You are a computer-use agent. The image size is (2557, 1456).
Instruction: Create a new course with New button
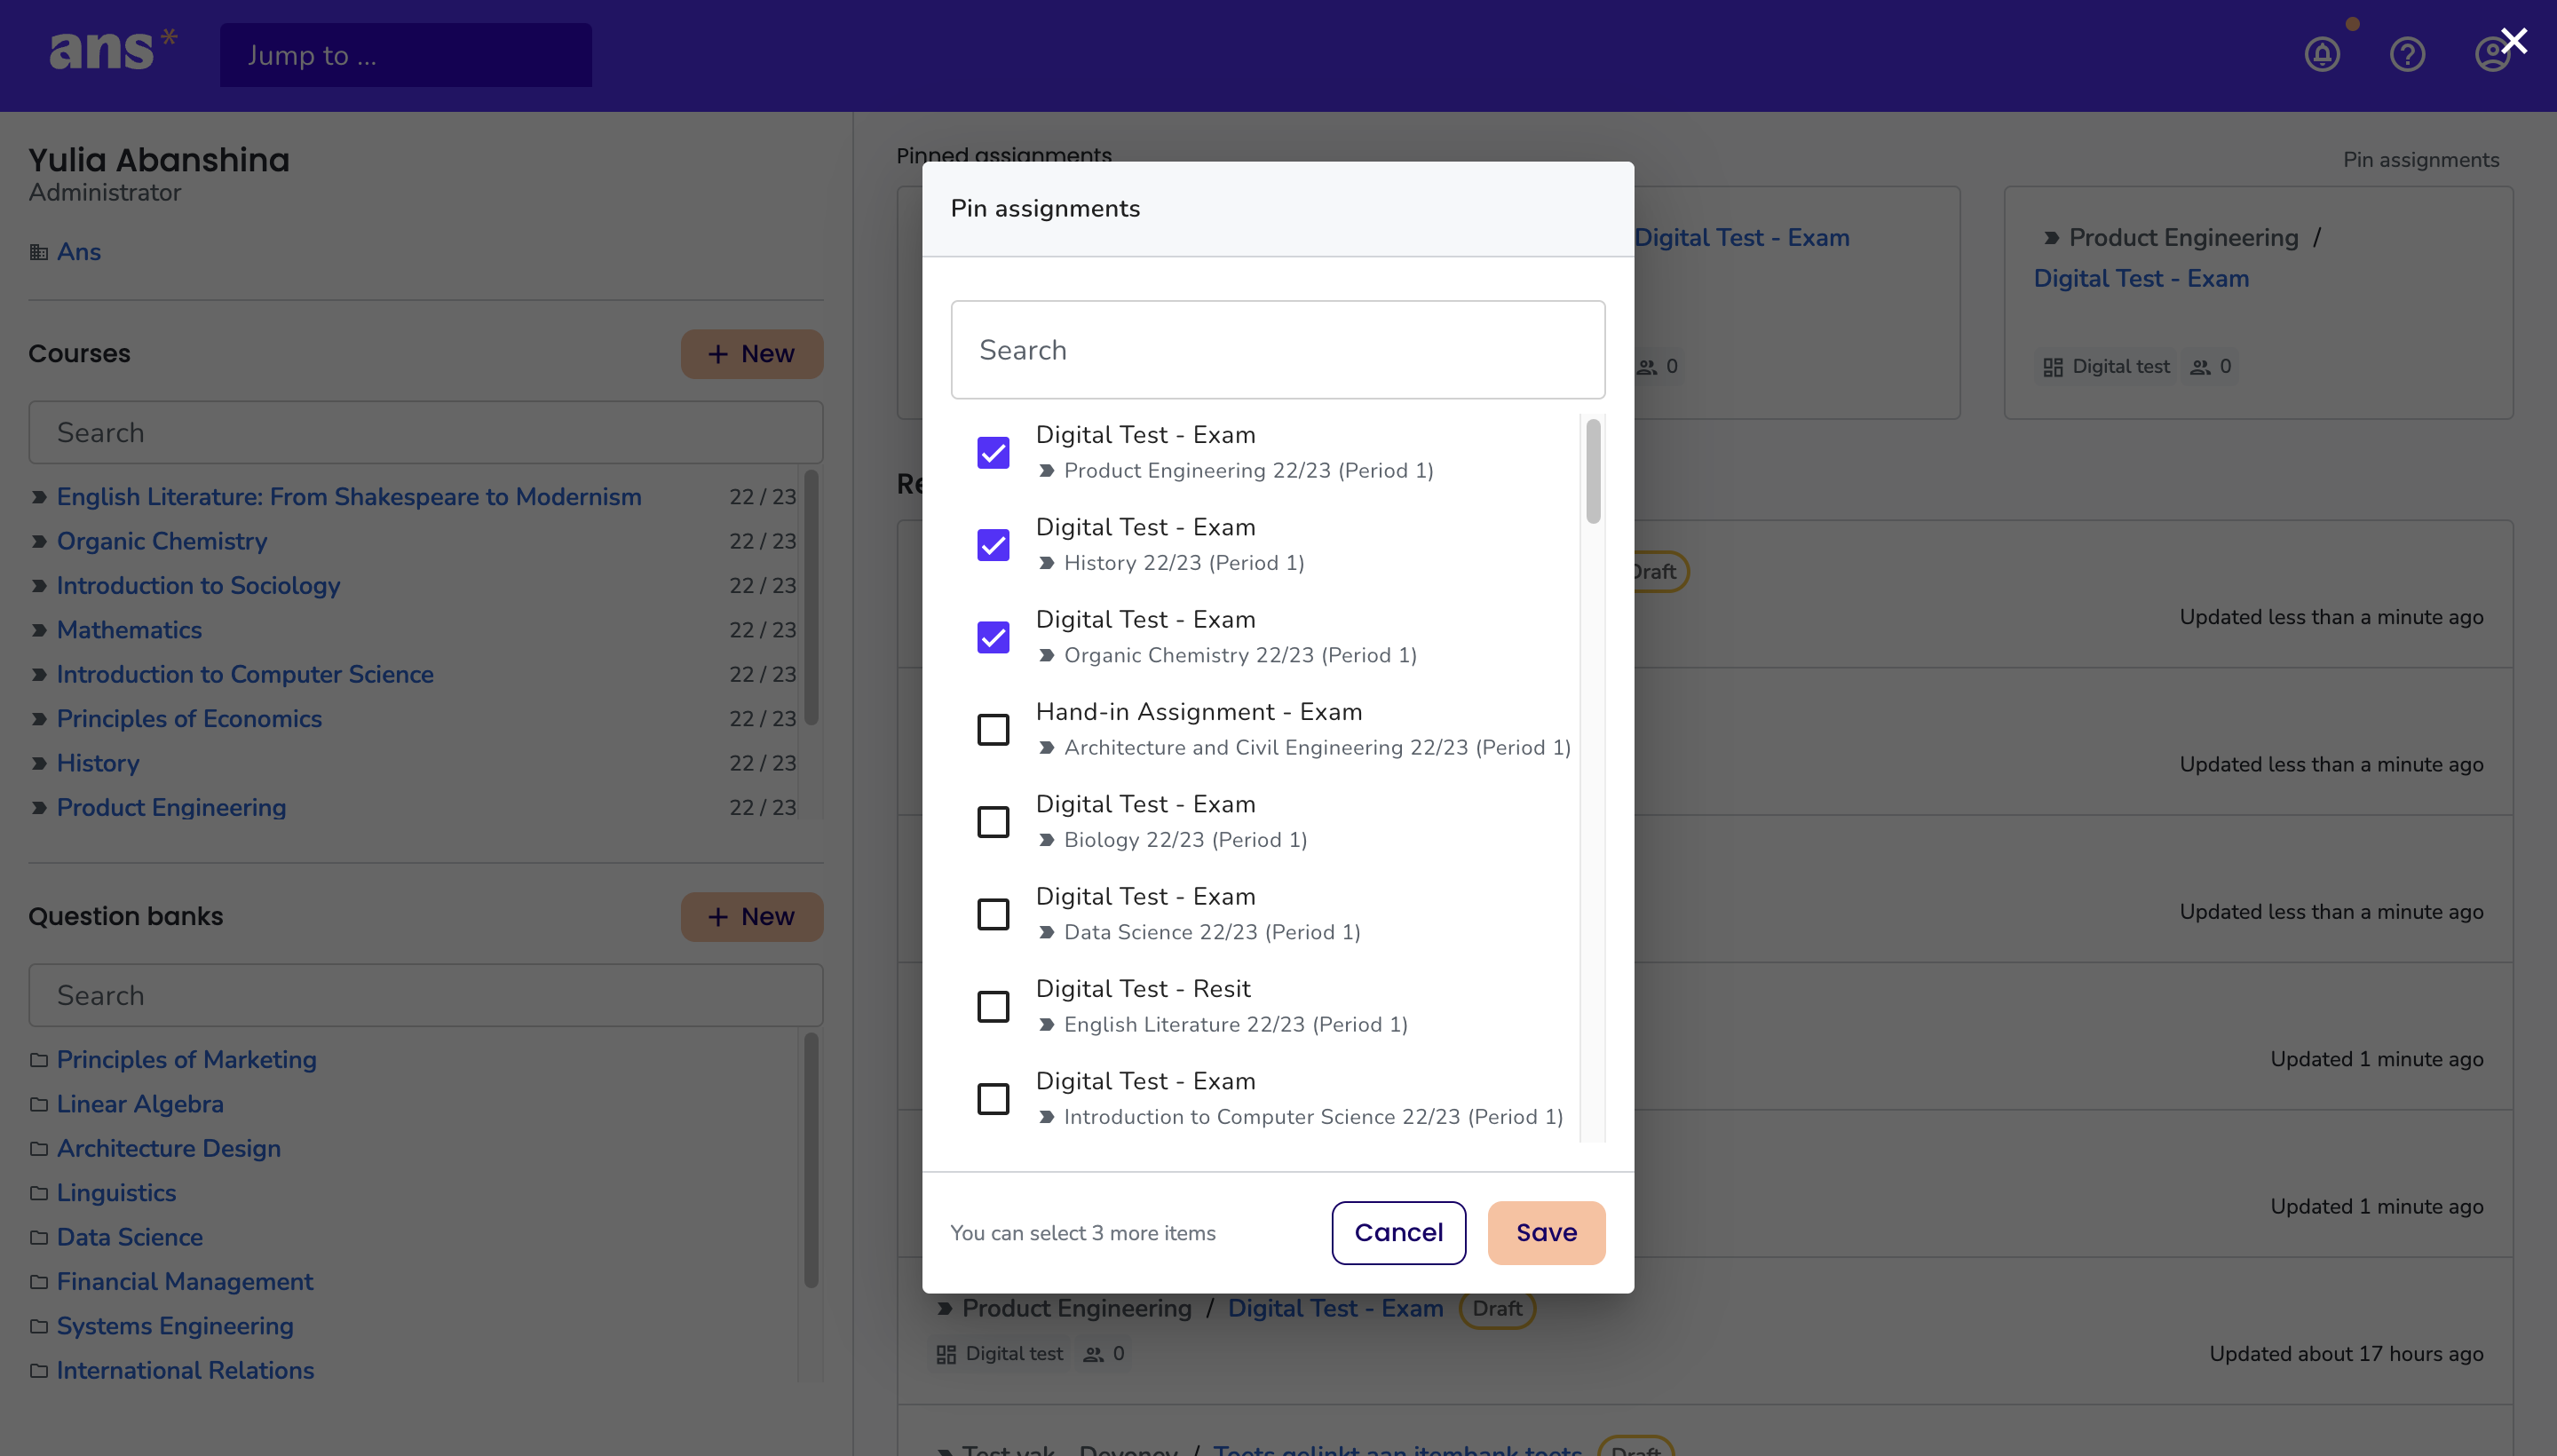[x=752, y=354]
